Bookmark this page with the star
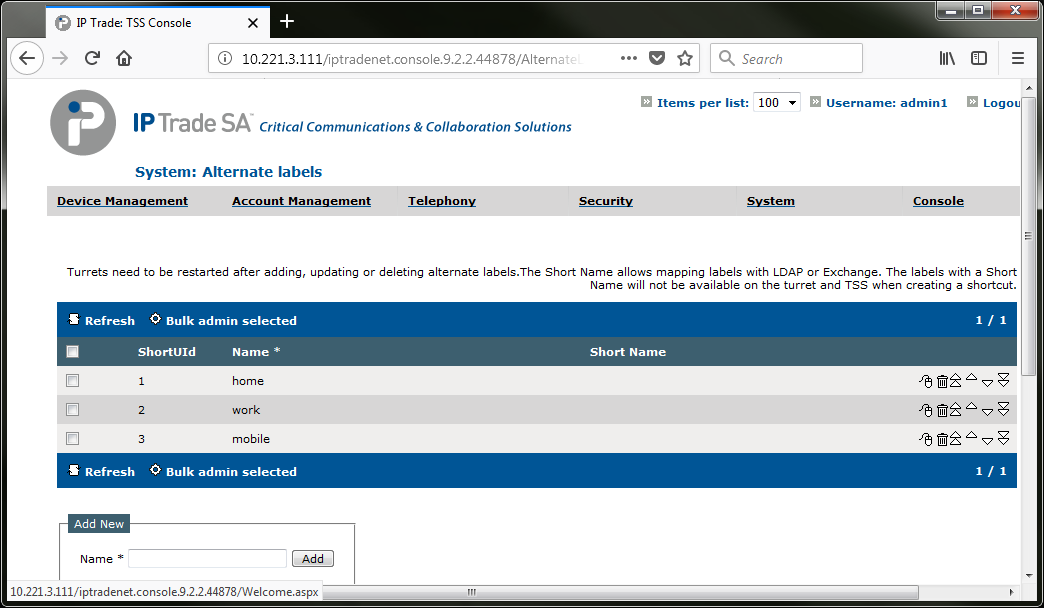 tap(685, 59)
